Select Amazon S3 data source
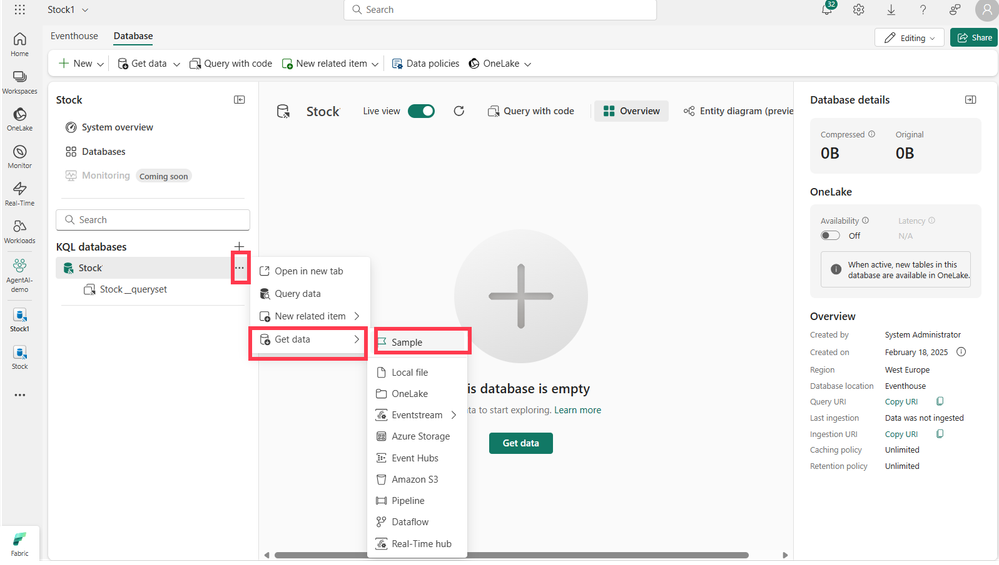999x565 pixels. [x=417, y=480]
